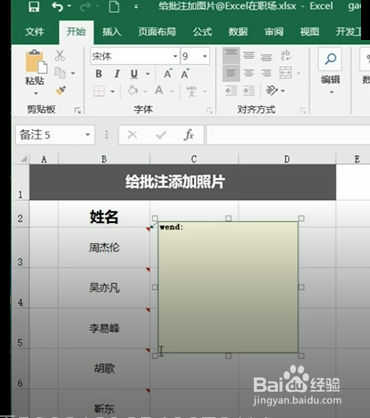Cancel entry with the X button
The height and width of the screenshot is (418, 370).
(132, 135)
